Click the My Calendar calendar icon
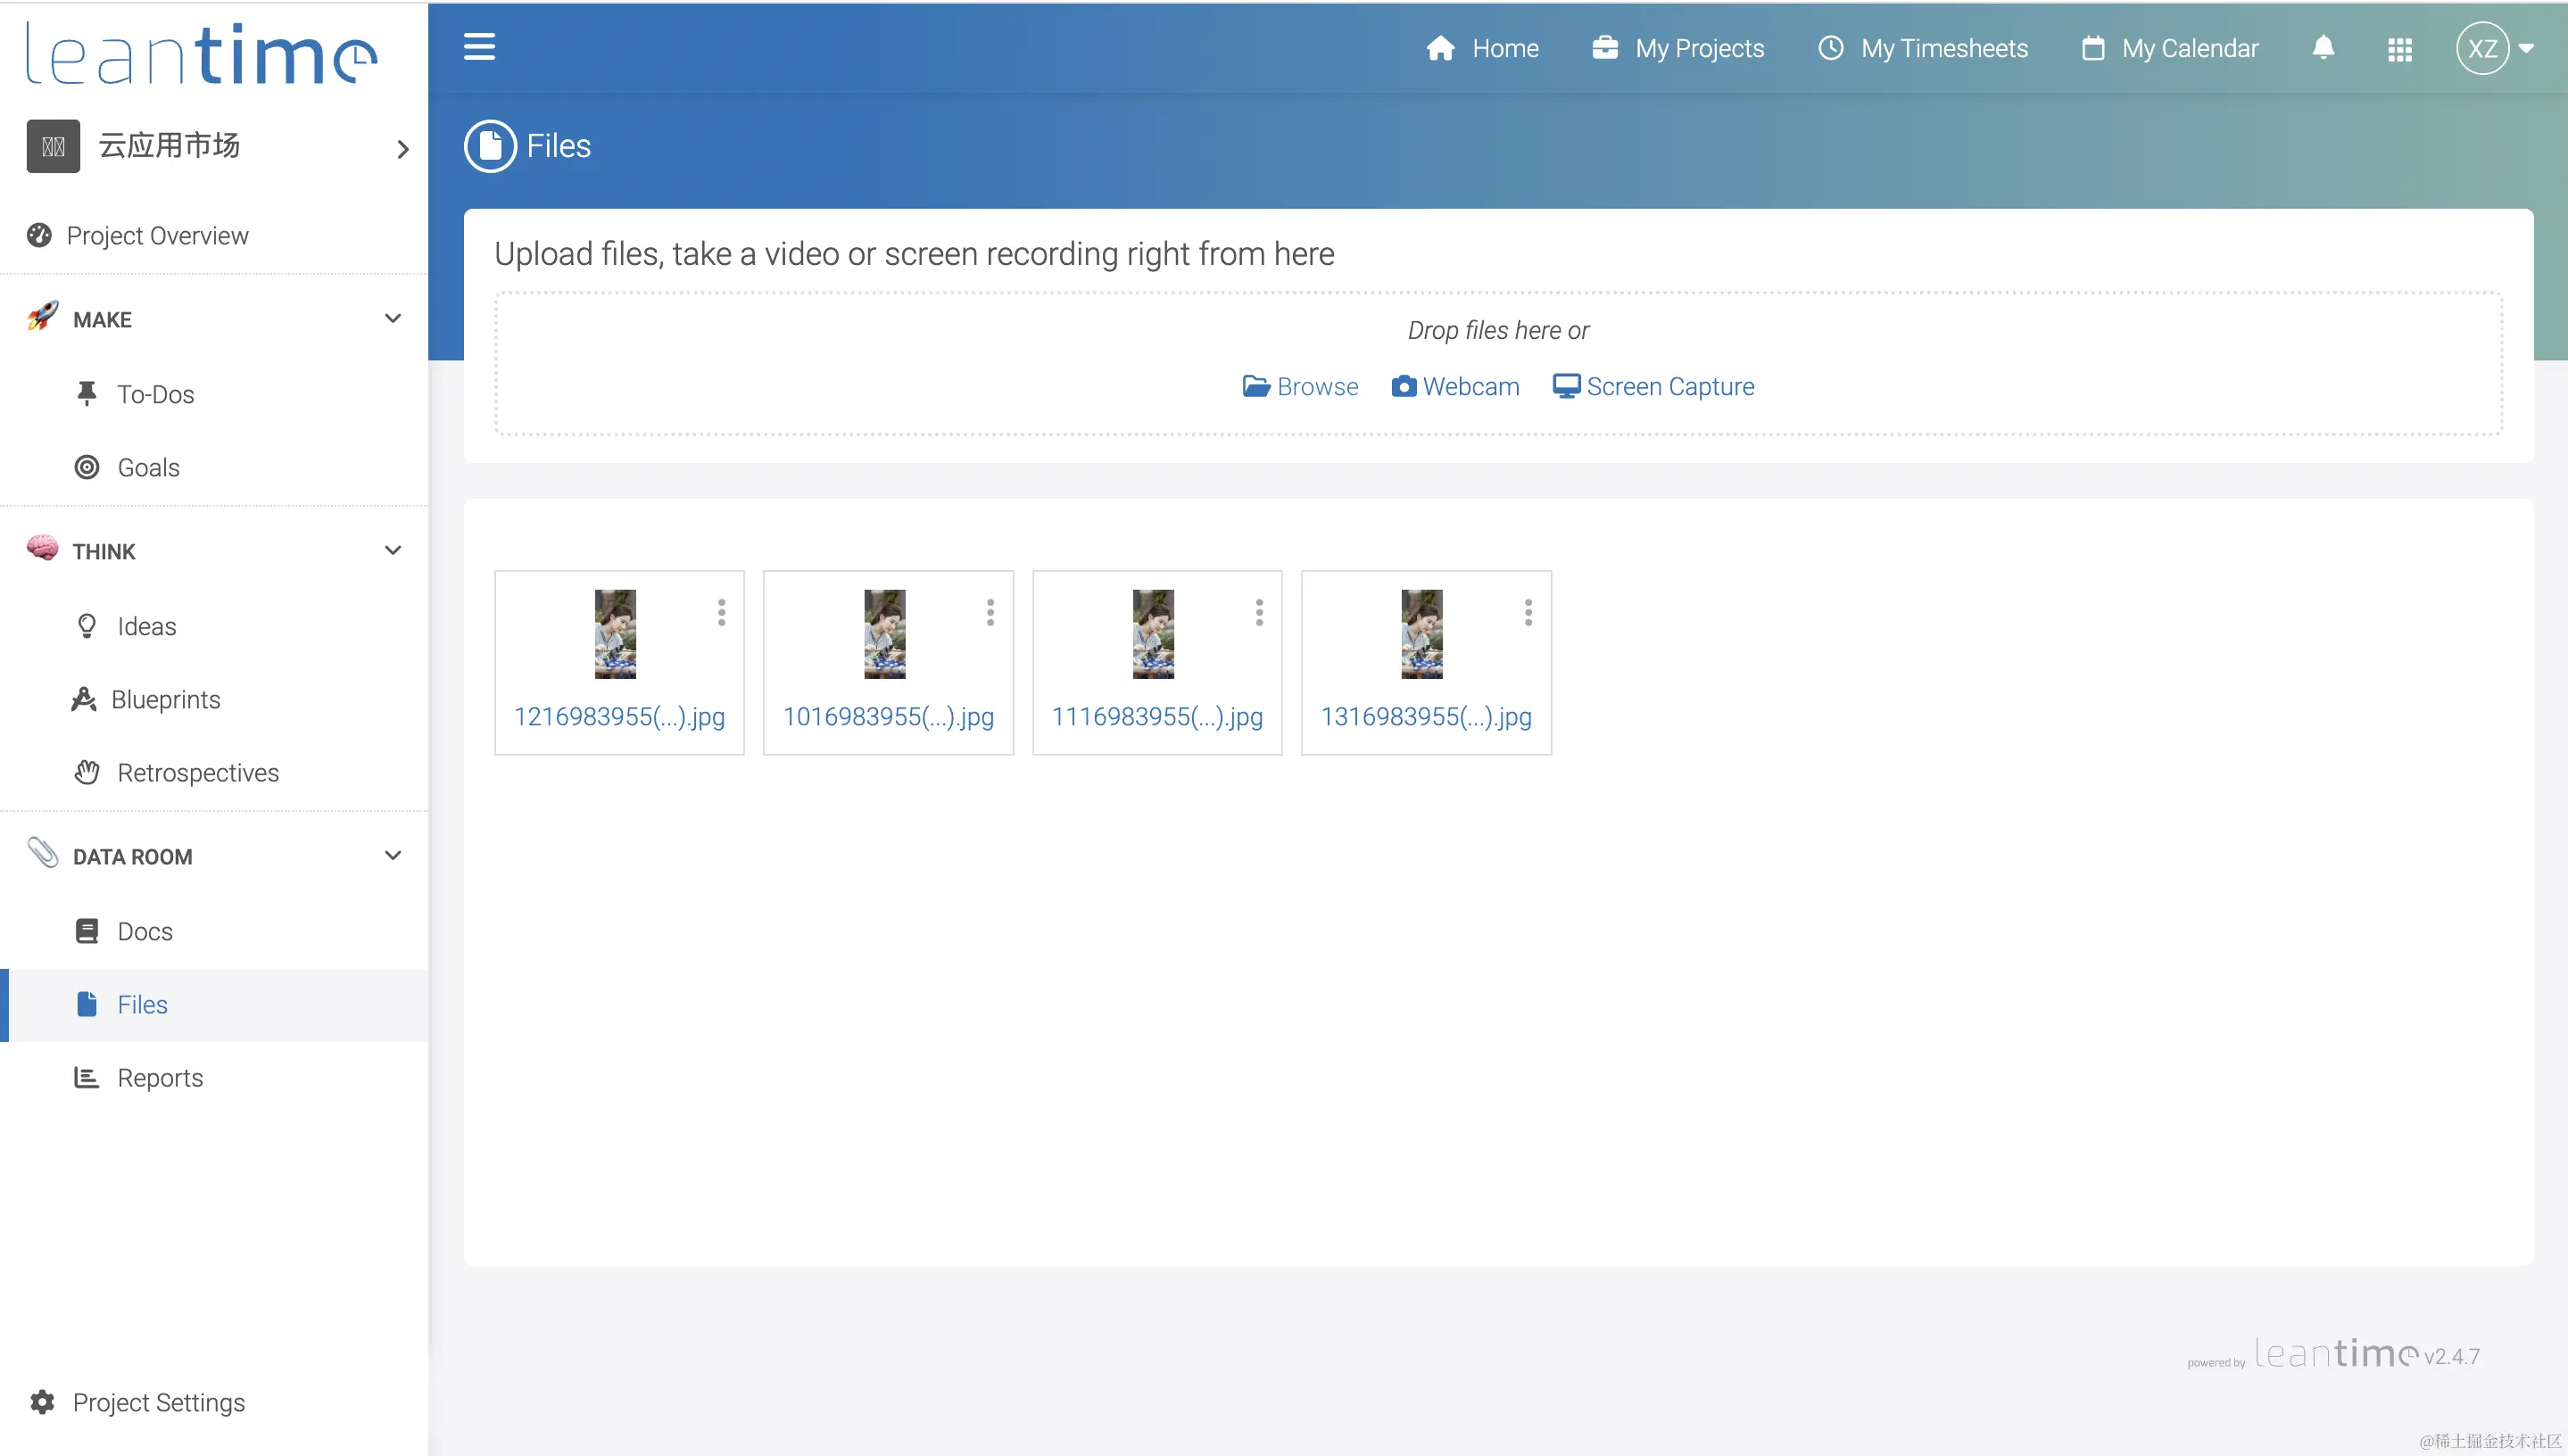Screen dimensions: 2568x1456 click(x=2093, y=48)
